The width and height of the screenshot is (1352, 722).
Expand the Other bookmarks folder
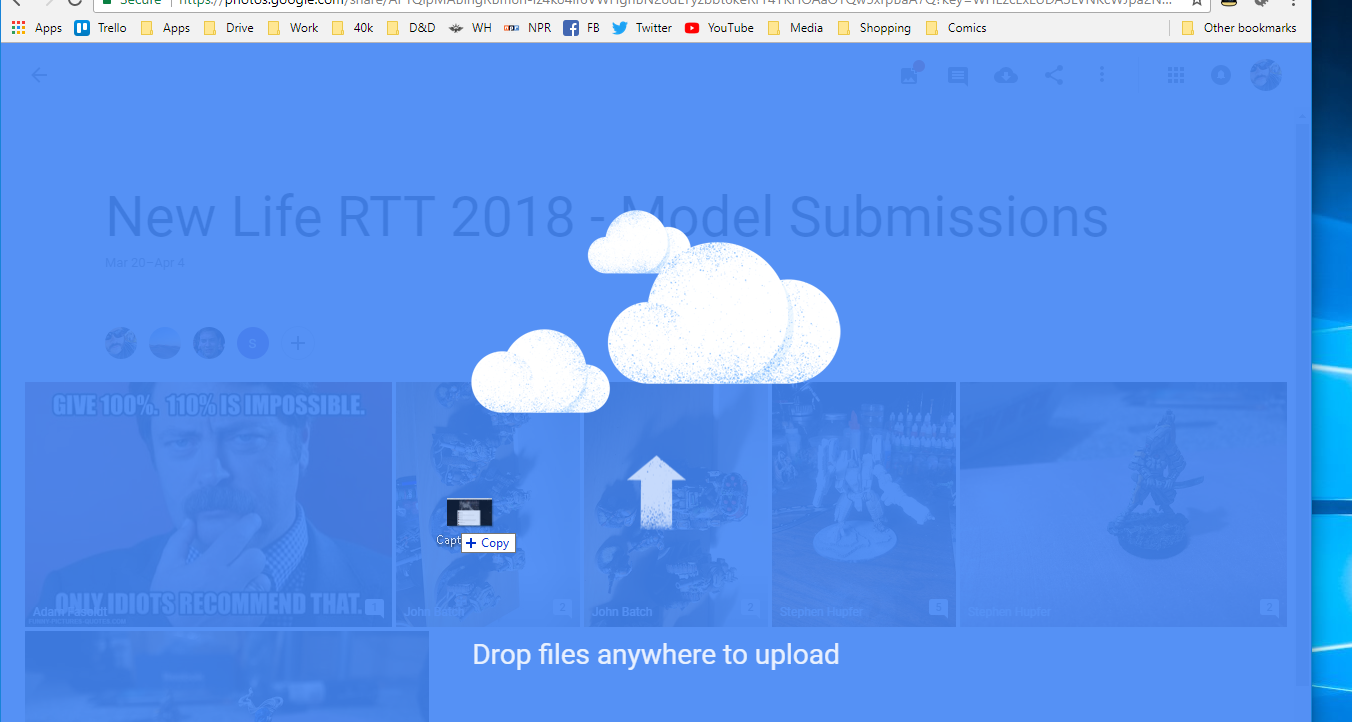click(x=1238, y=28)
